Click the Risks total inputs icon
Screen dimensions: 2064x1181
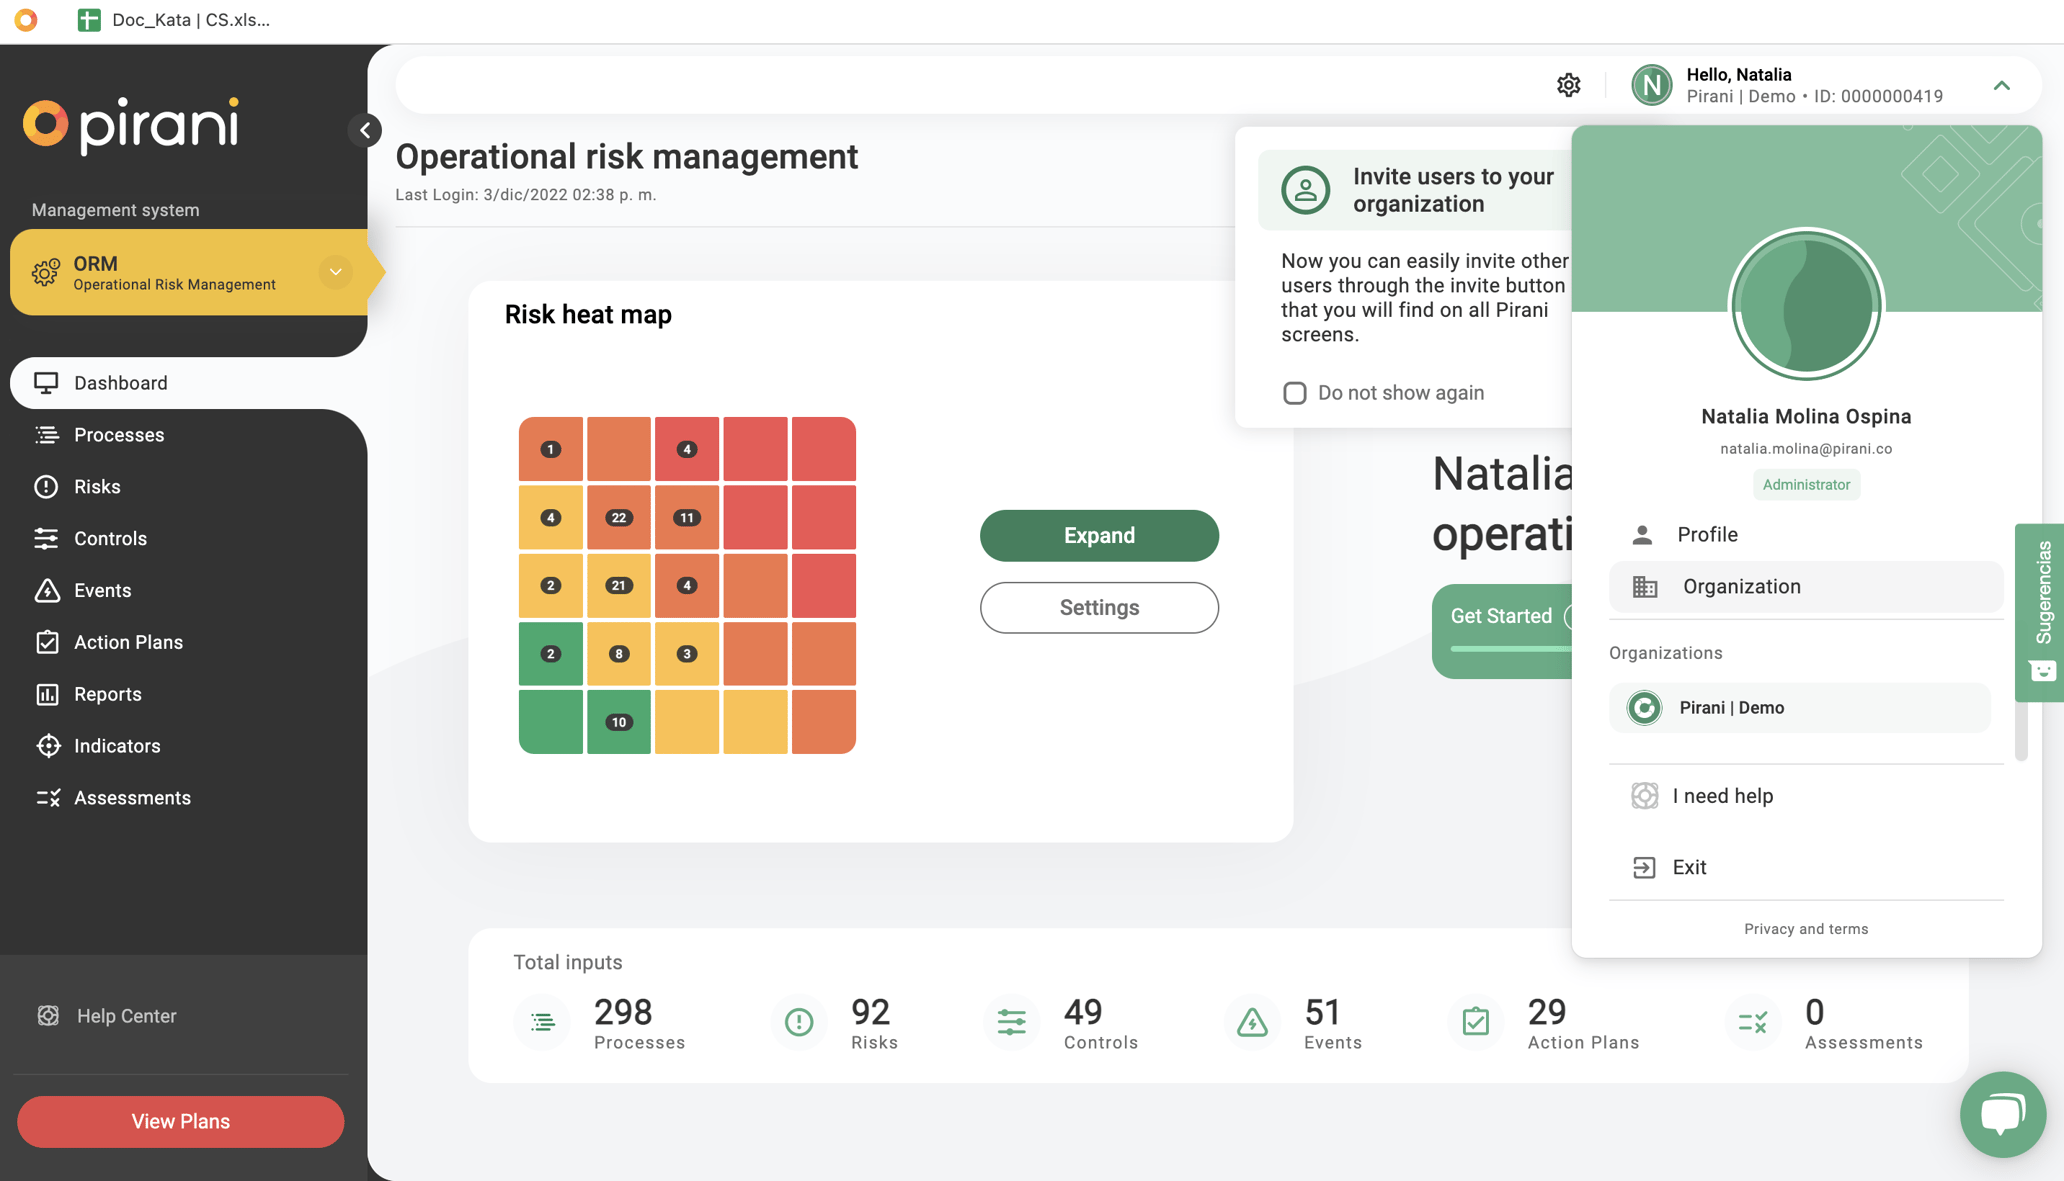coord(799,1022)
